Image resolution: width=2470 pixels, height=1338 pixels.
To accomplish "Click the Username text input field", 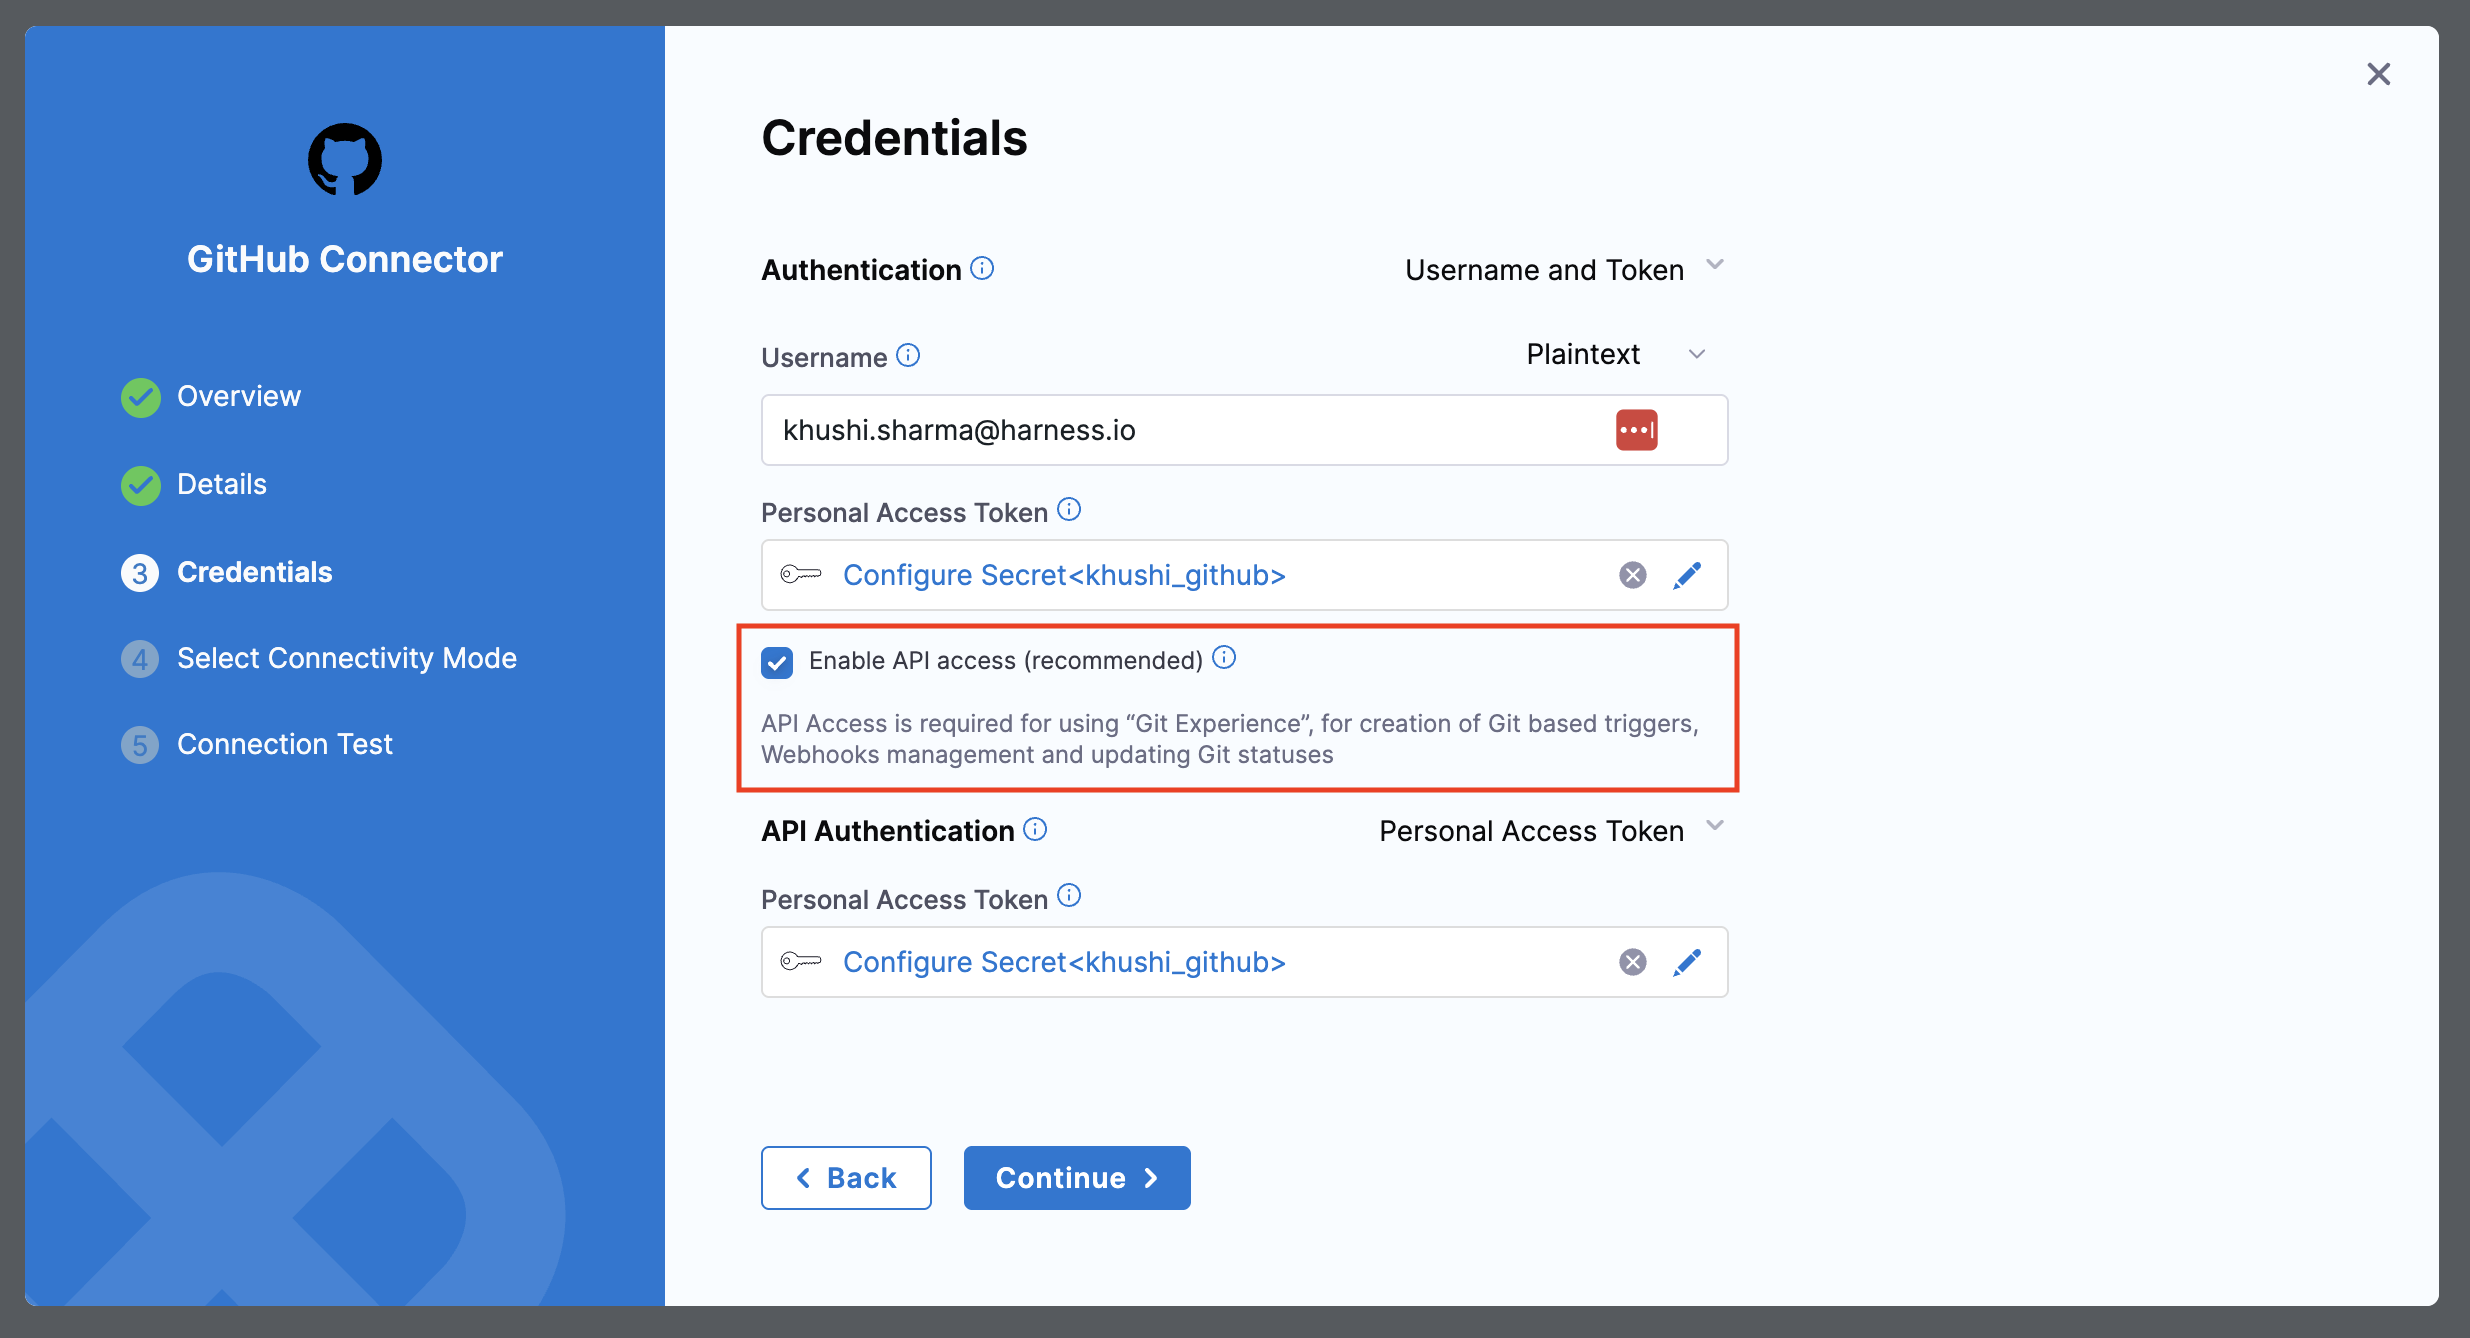I will tap(1180, 430).
